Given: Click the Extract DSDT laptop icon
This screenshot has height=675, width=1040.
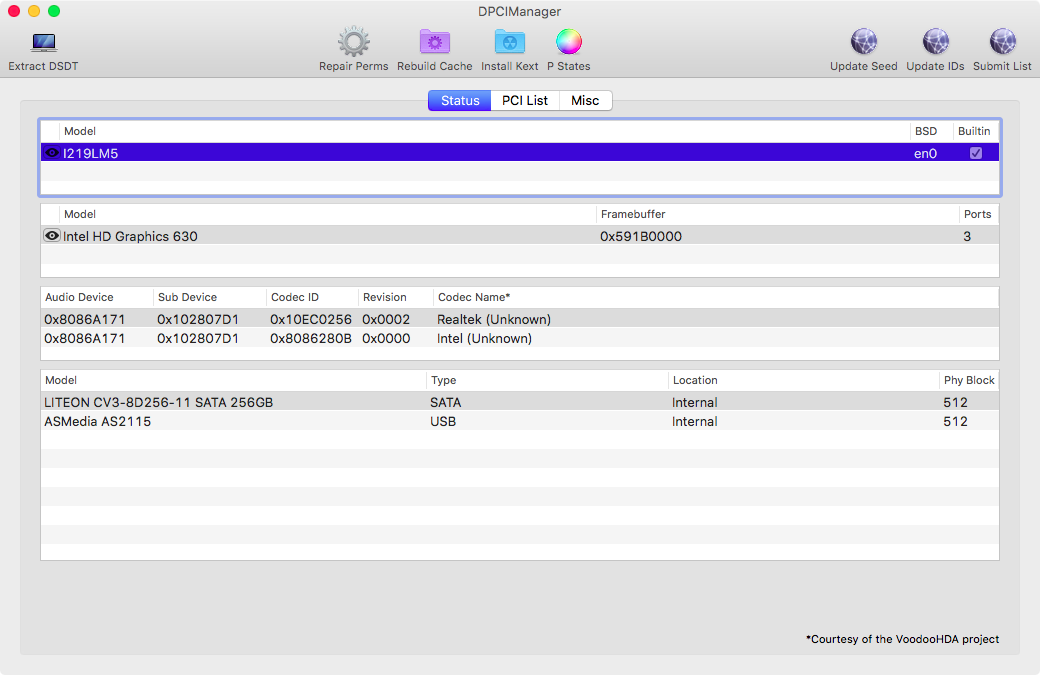Looking at the screenshot, I should (x=43, y=43).
